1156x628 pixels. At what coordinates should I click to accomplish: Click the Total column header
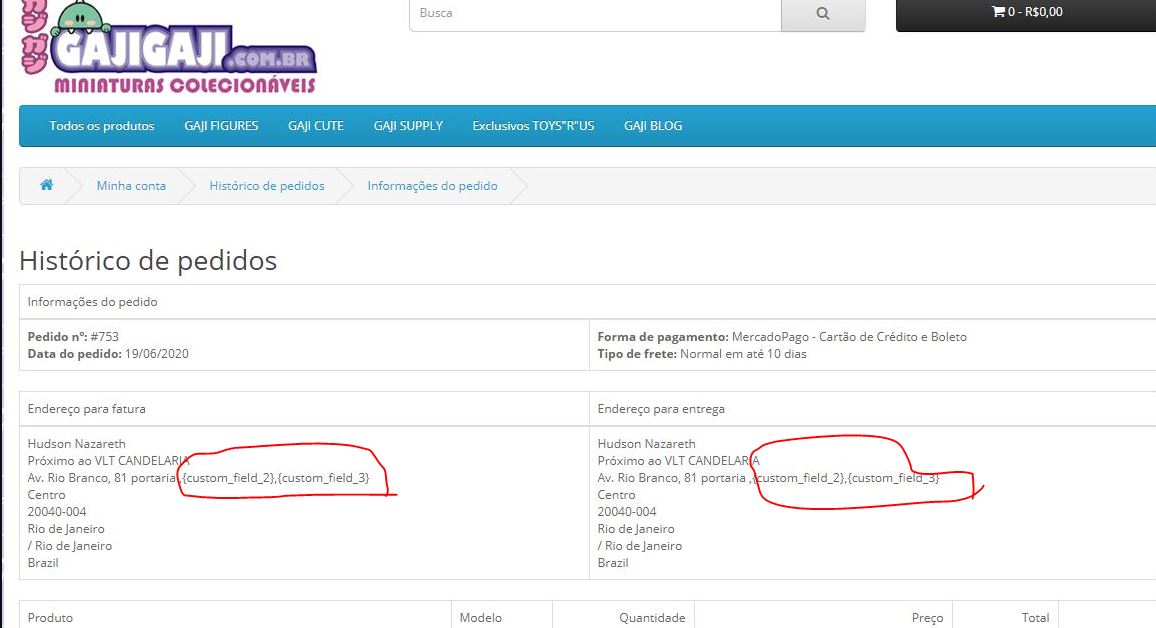coord(1035,618)
